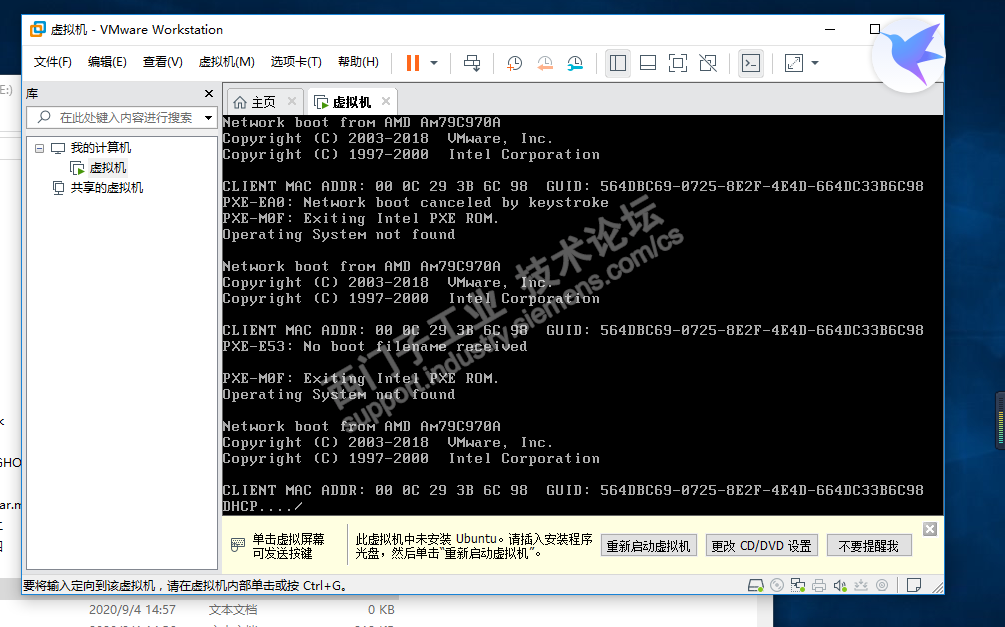The image size is (1005, 627).
Task: Collapse the 我的计算机 tree node
Action: point(40,148)
